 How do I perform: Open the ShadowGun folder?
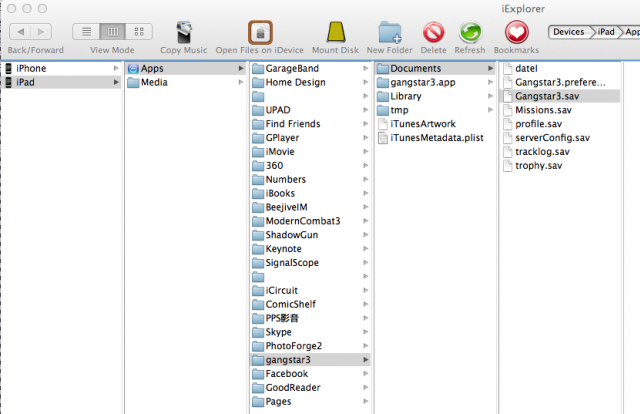click(310, 235)
